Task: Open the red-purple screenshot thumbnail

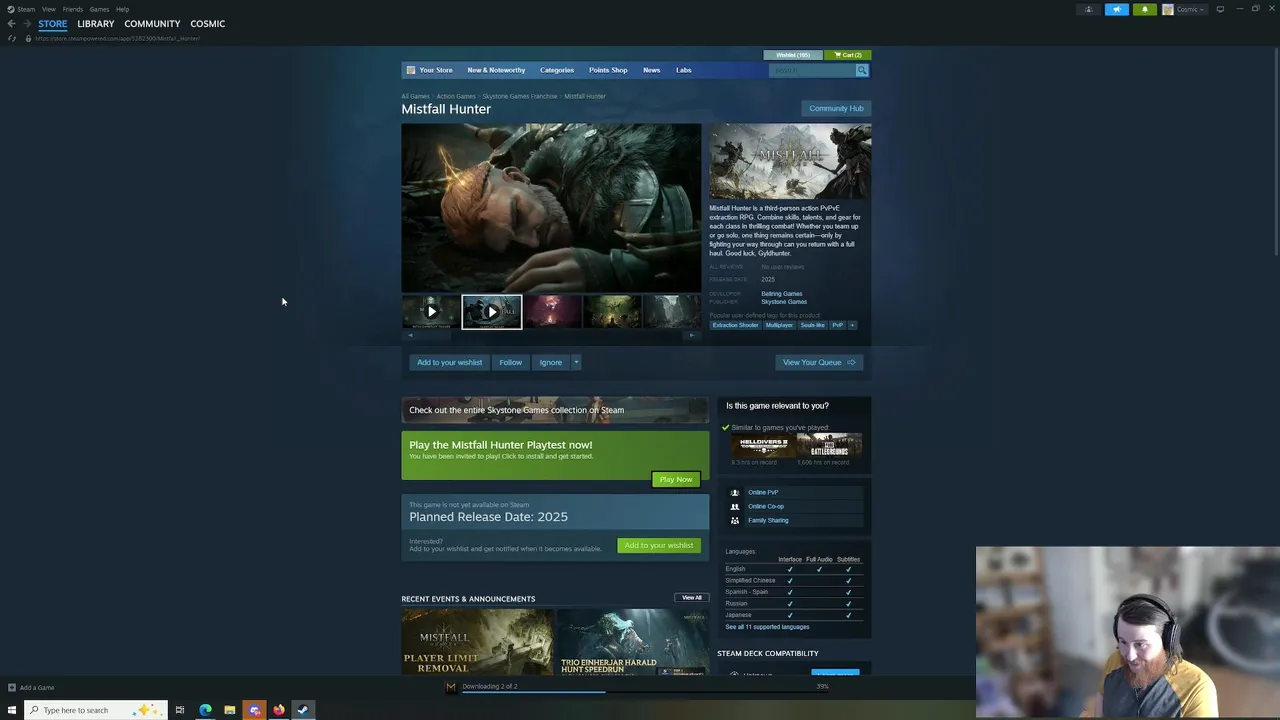Action: (x=552, y=311)
